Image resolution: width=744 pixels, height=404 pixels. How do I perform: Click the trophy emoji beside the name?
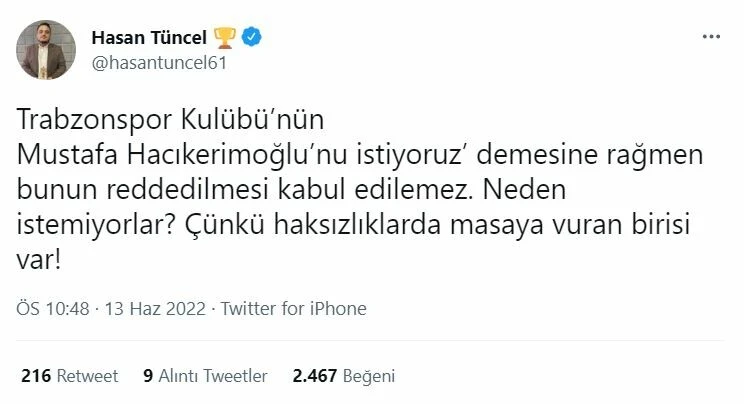pyautogui.click(x=225, y=38)
